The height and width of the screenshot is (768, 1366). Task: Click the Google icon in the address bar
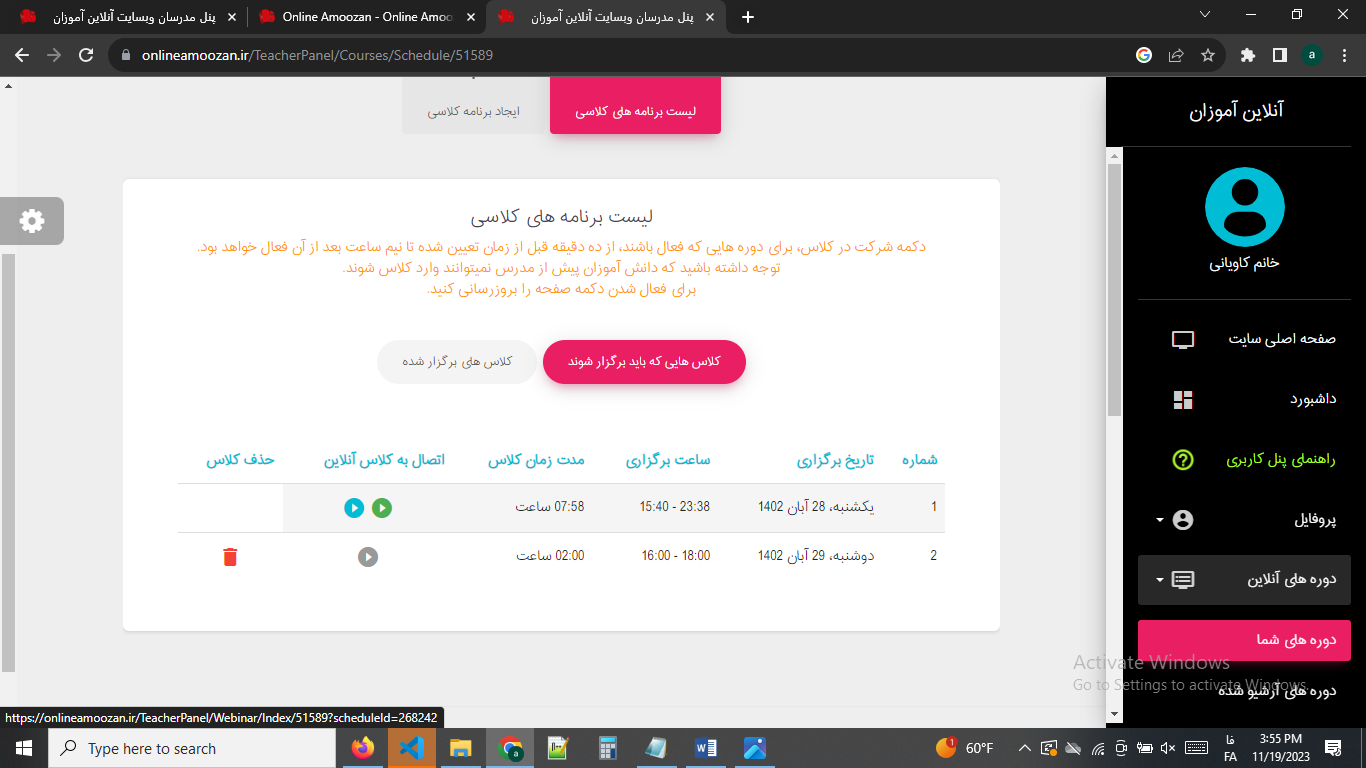point(1144,55)
